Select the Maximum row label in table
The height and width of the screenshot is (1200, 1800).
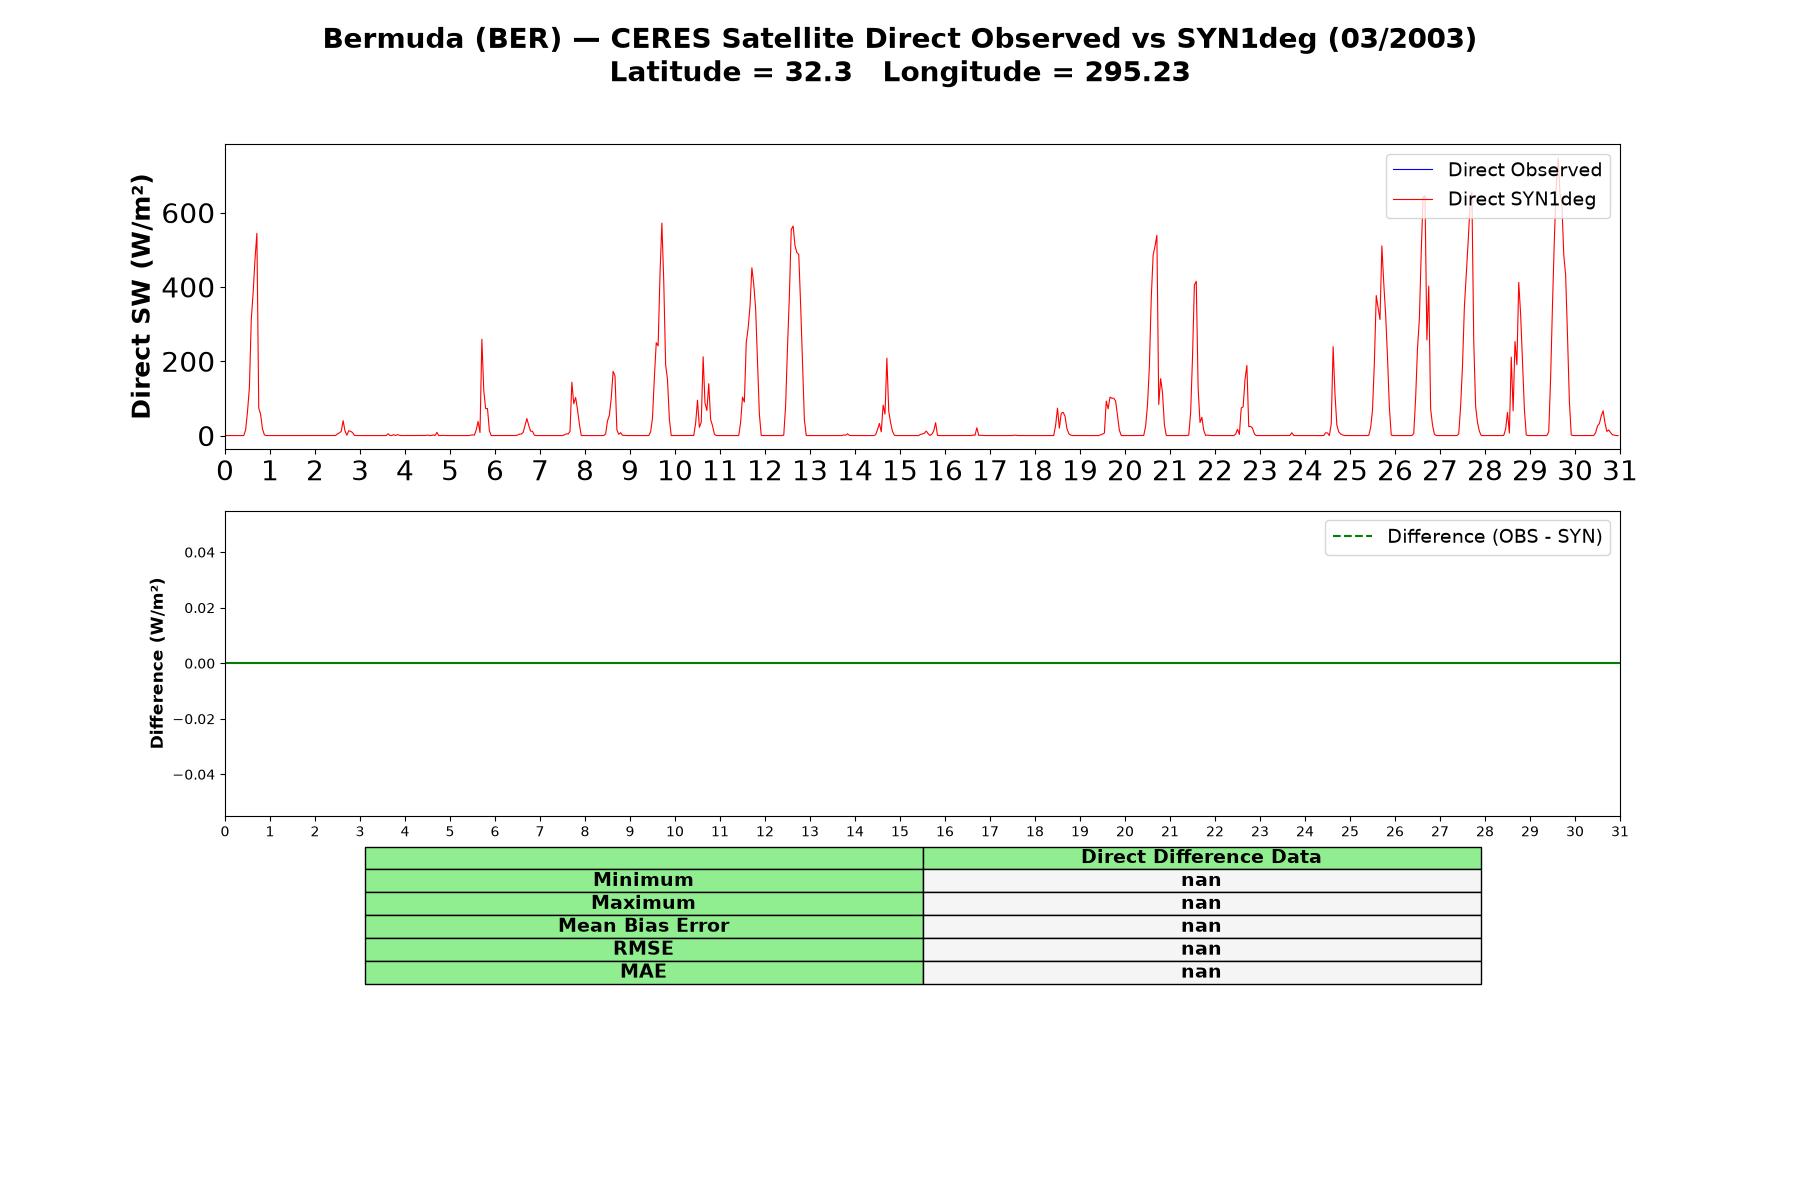click(643, 903)
